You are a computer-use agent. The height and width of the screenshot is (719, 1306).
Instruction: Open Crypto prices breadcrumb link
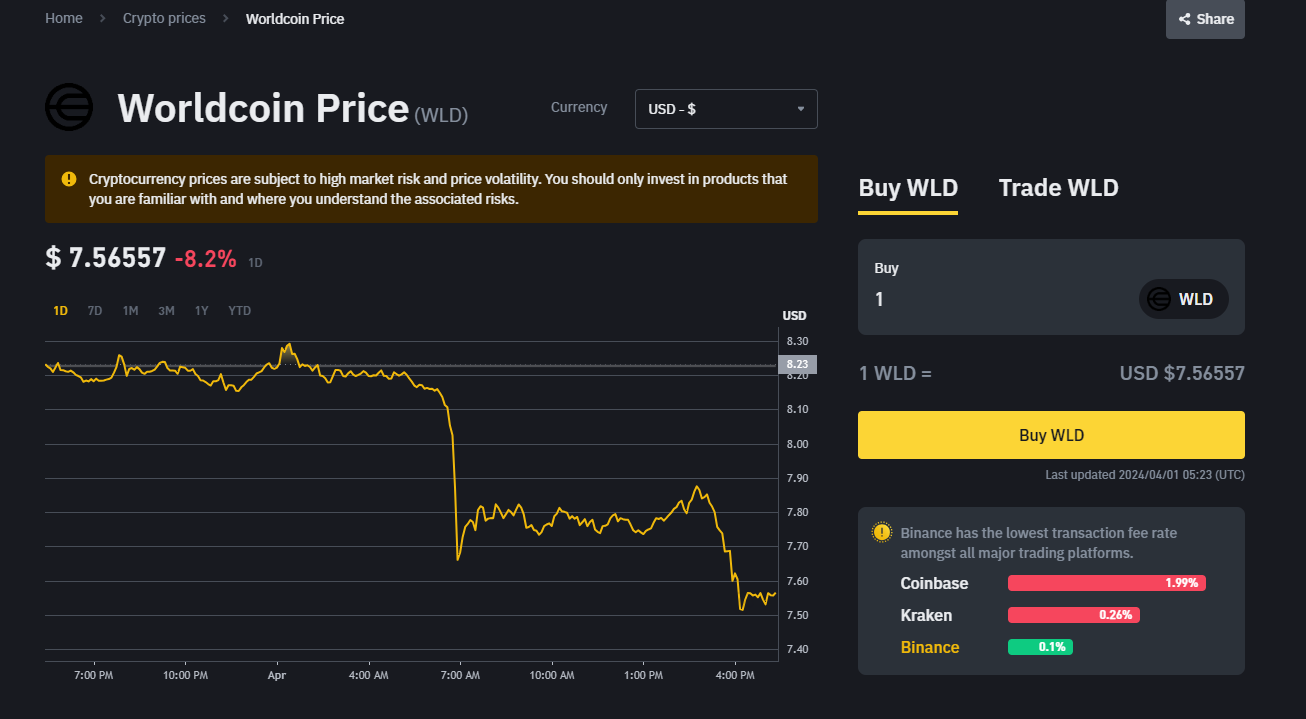point(164,18)
